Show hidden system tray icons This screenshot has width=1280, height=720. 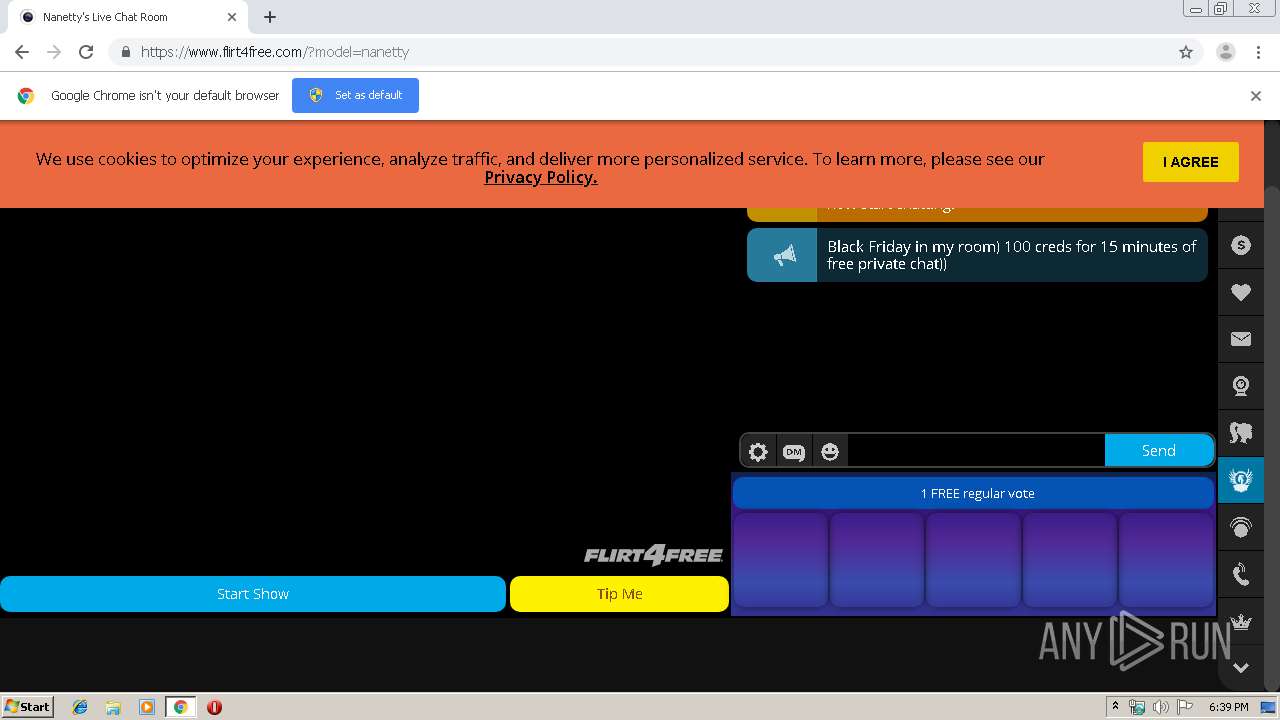(x=1115, y=707)
